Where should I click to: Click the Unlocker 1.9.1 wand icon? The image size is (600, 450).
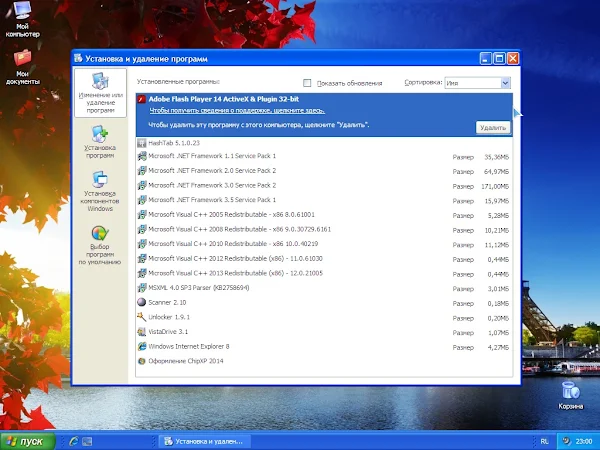point(142,317)
